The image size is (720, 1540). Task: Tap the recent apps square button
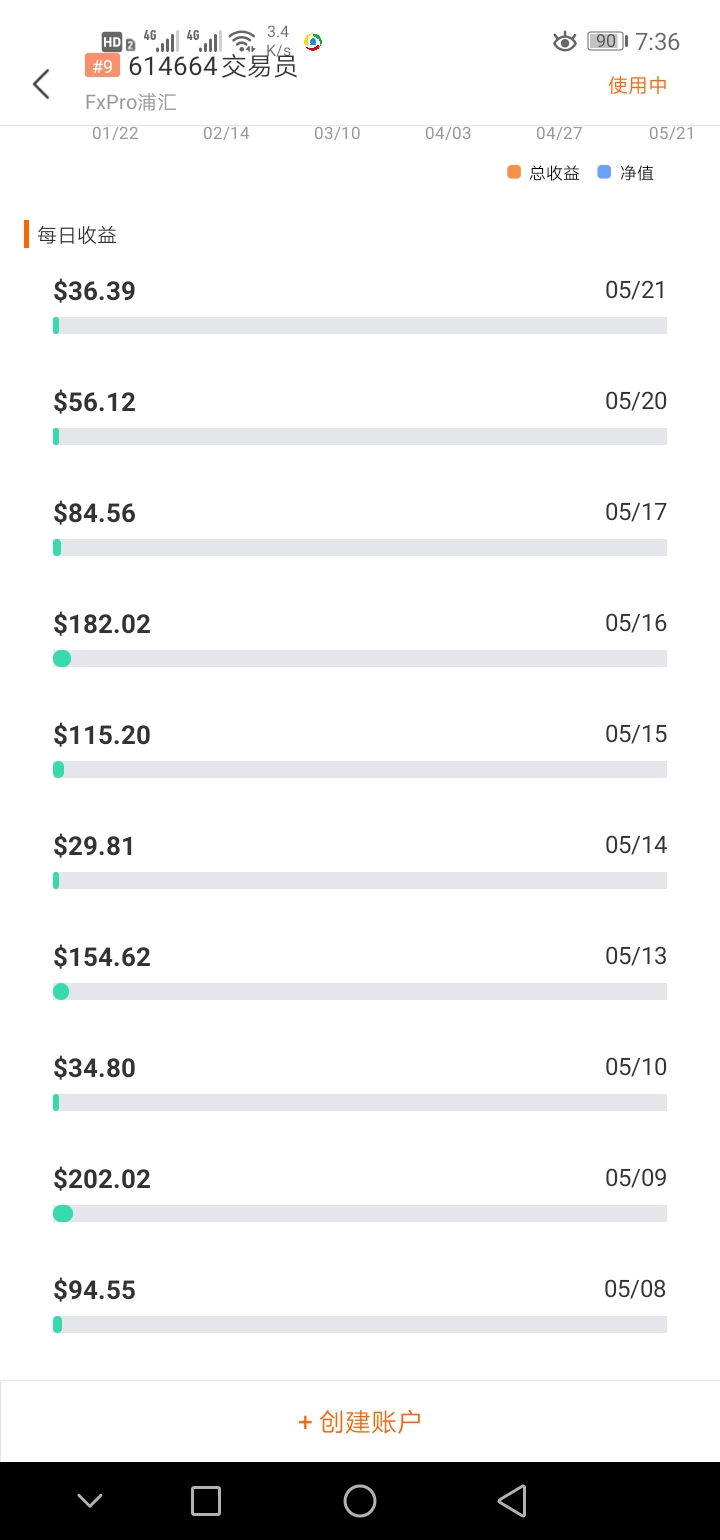tap(205, 1500)
